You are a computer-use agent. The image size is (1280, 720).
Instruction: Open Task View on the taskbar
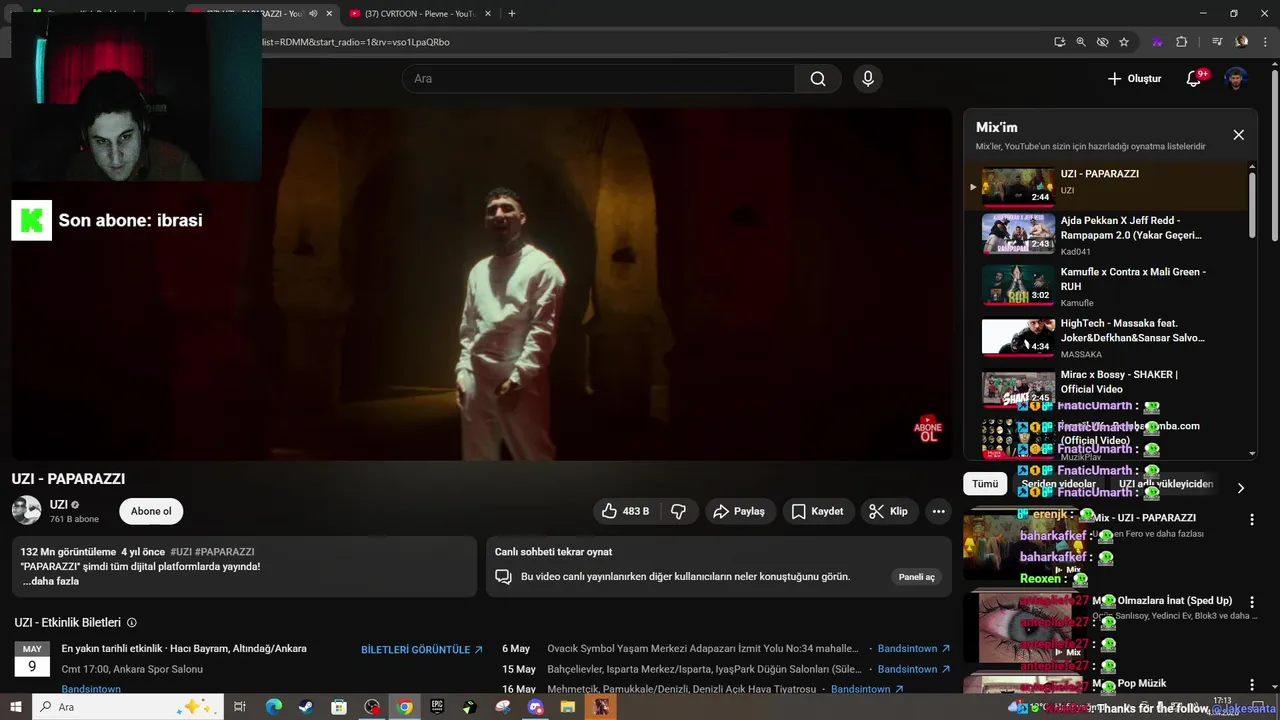pos(240,707)
